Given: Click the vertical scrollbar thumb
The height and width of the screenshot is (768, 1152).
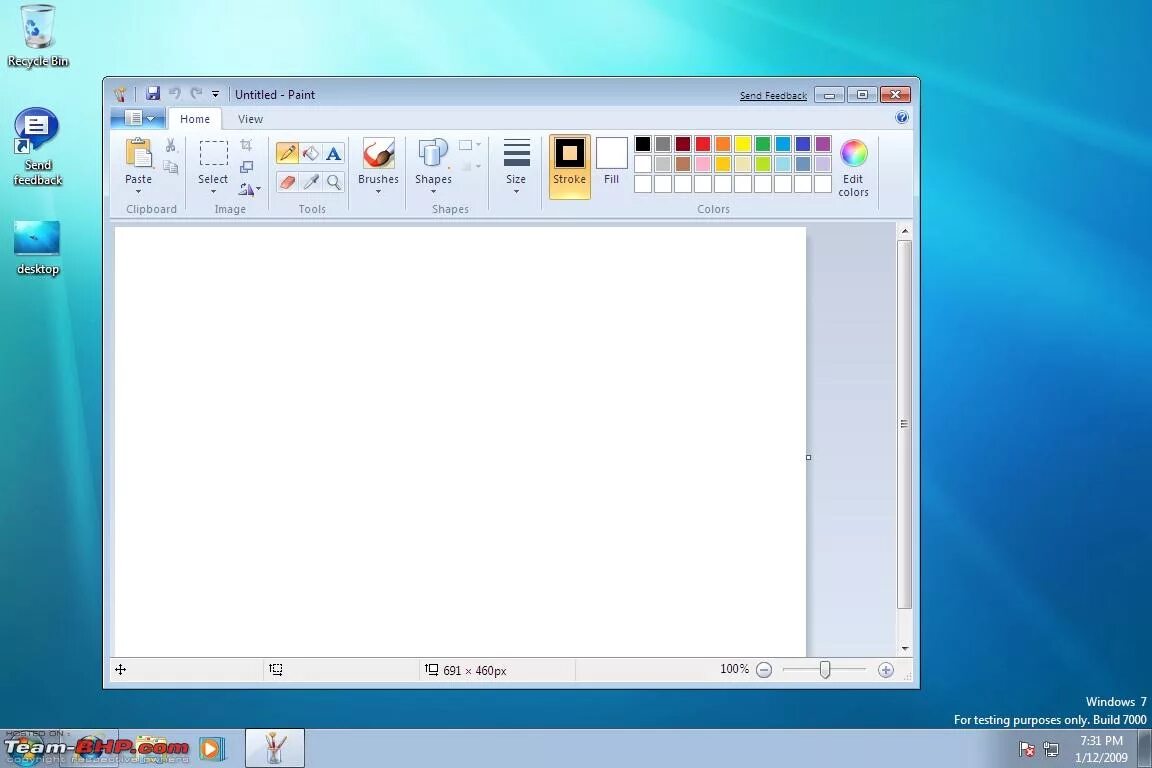Looking at the screenshot, I should pyautogui.click(x=904, y=424).
